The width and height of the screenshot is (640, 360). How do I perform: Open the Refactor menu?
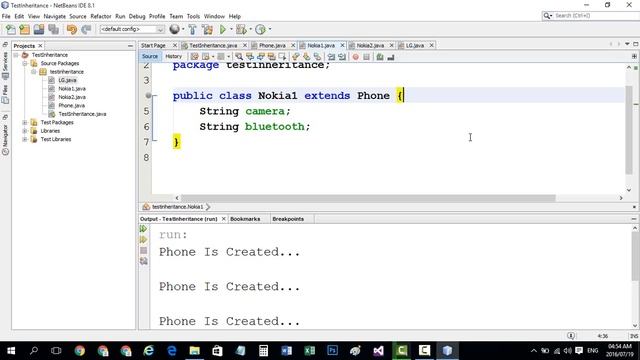click(101, 16)
